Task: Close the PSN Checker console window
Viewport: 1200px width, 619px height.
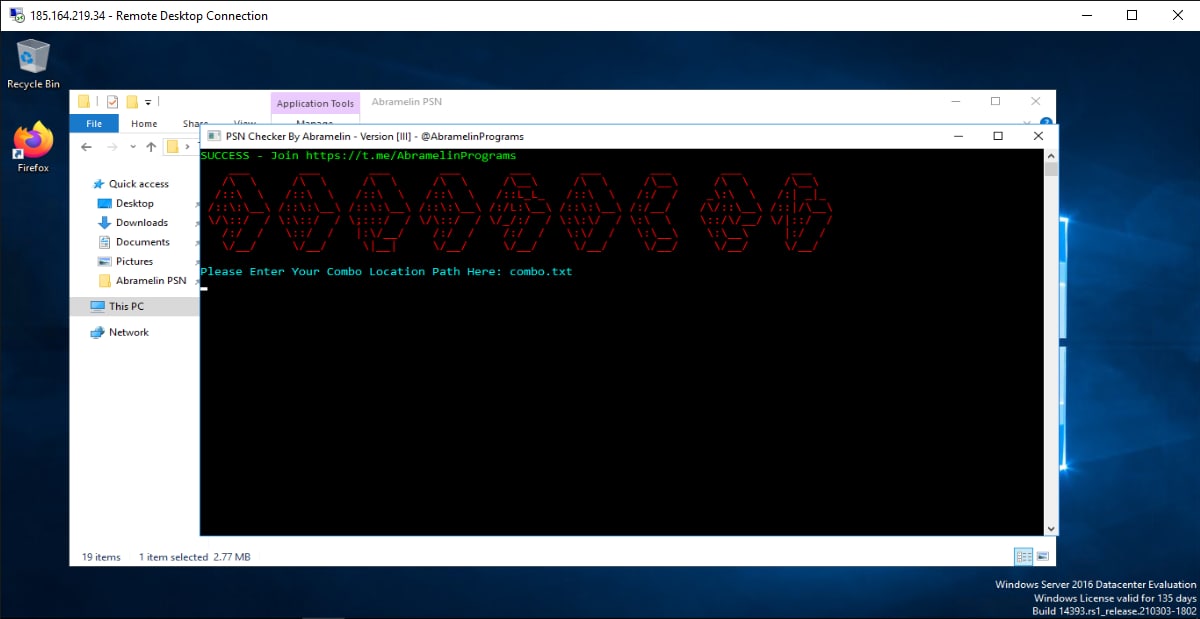Action: coord(1038,136)
